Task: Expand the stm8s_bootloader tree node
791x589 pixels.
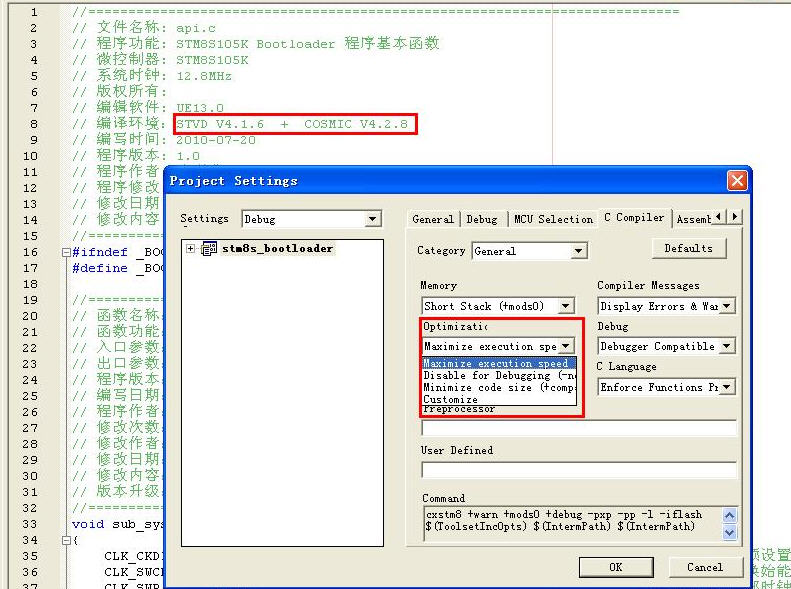Action: tap(191, 249)
